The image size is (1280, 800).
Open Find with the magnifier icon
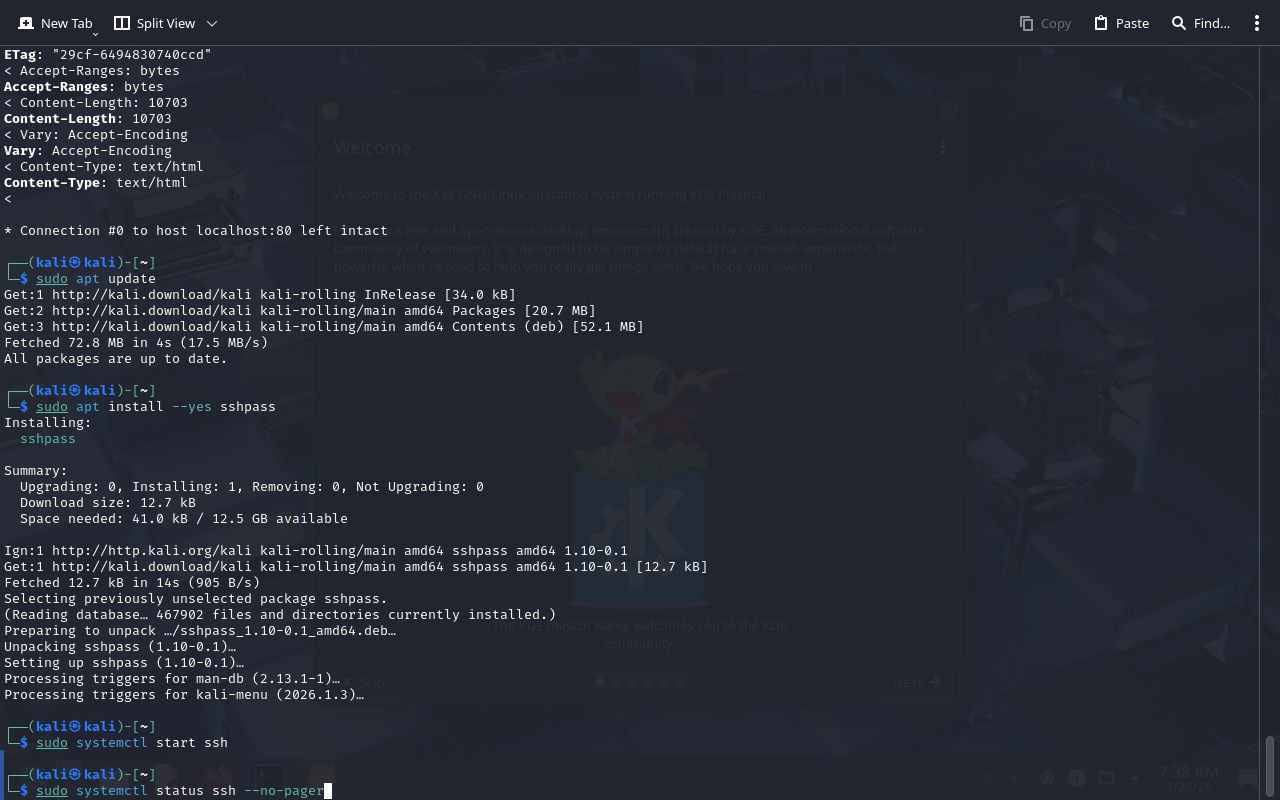1180,23
